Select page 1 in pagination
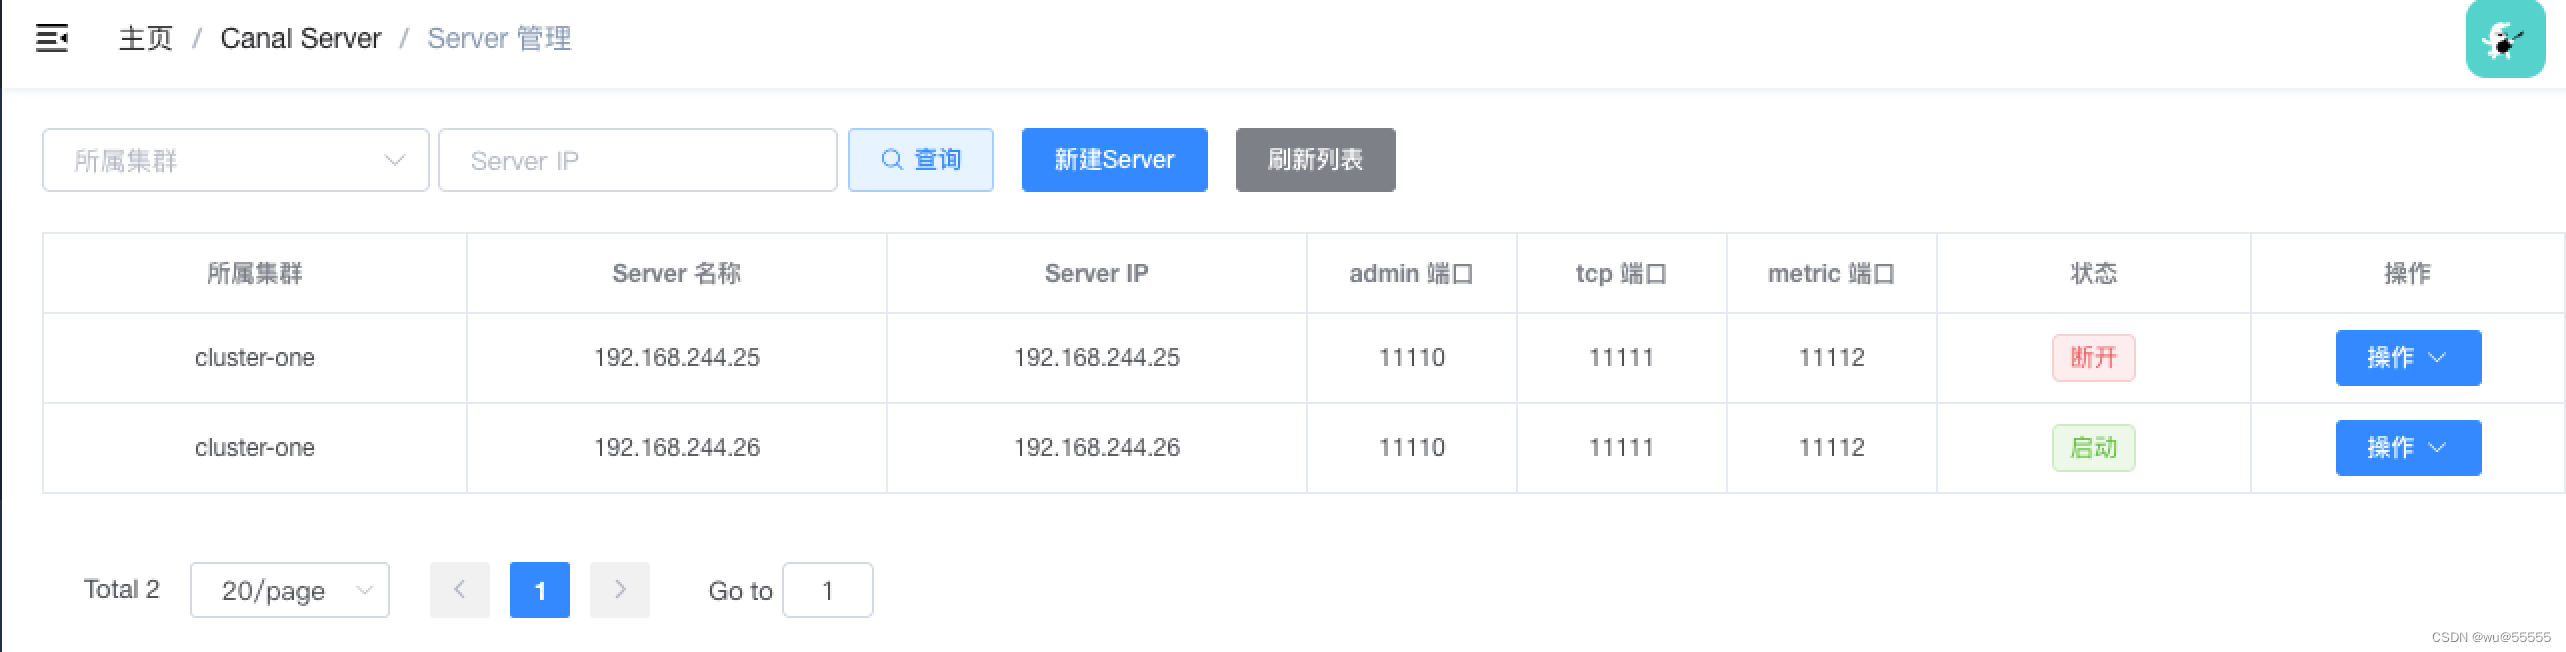Screen dimensions: 2566x652 pos(540,590)
